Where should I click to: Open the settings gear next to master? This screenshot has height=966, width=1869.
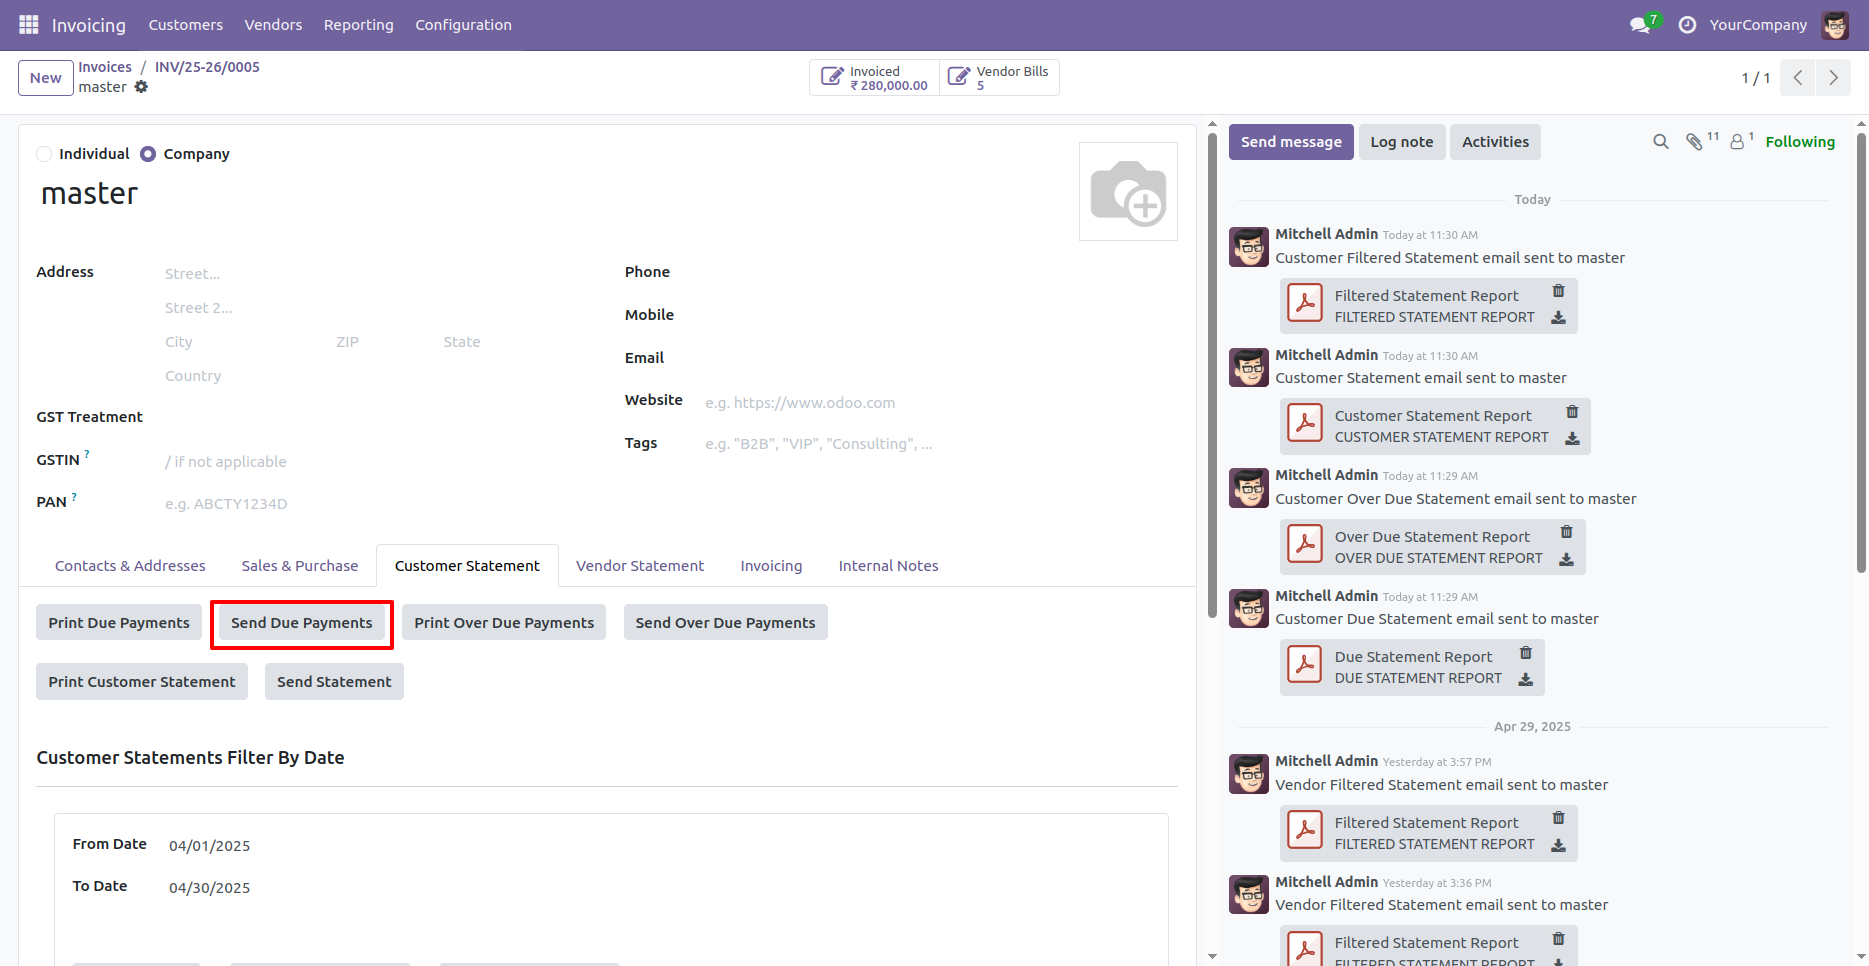(x=142, y=87)
